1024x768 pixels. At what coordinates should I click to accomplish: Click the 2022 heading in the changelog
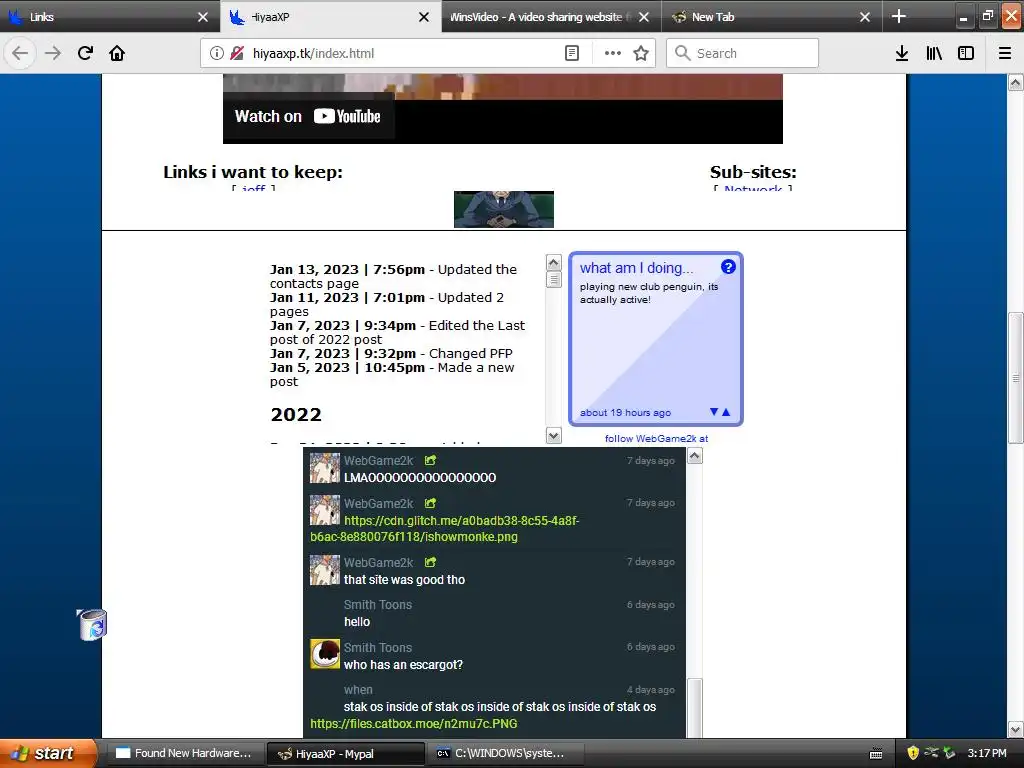296,415
